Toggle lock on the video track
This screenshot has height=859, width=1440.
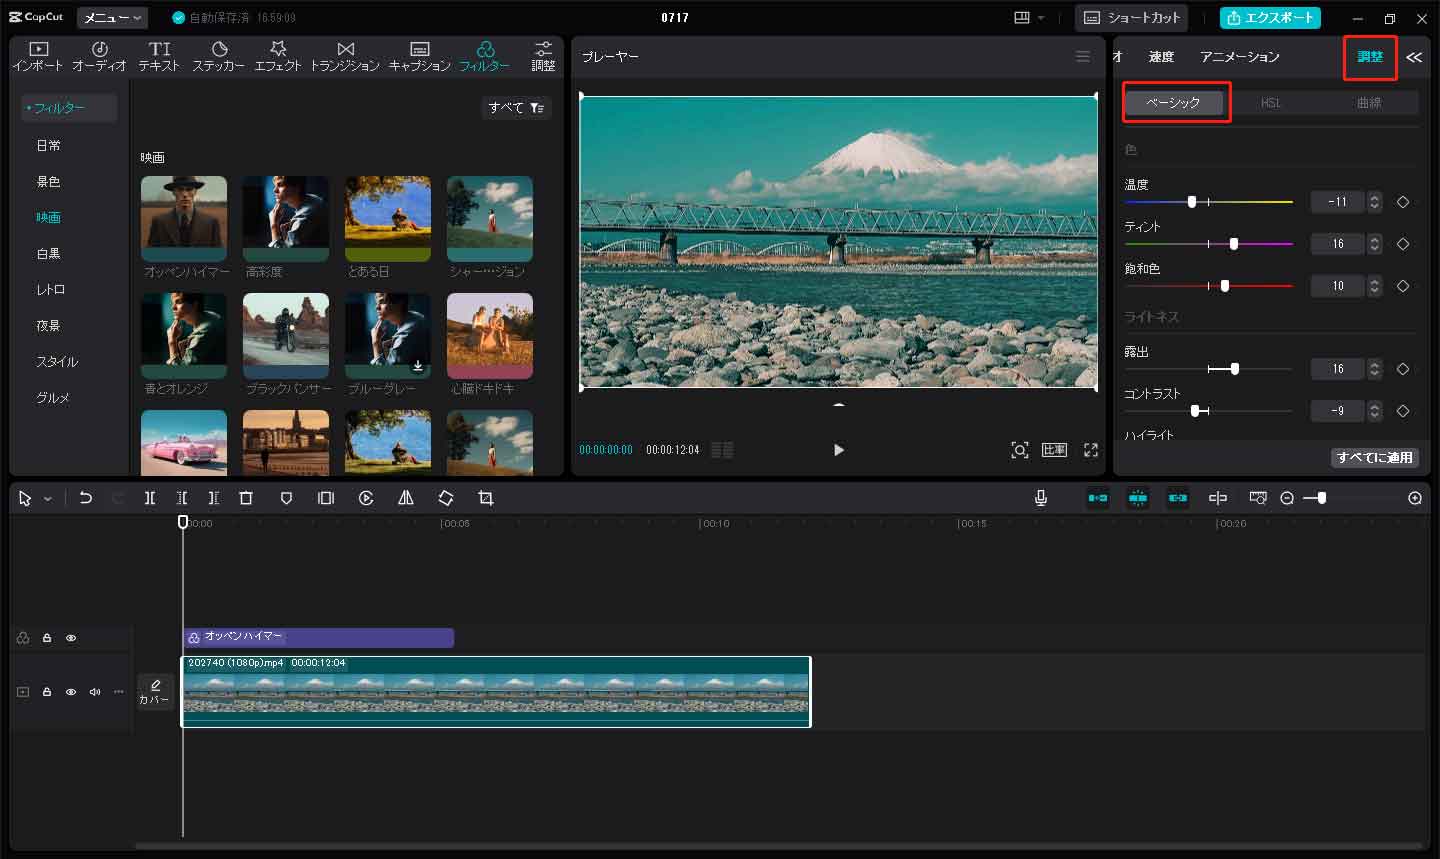click(x=47, y=692)
